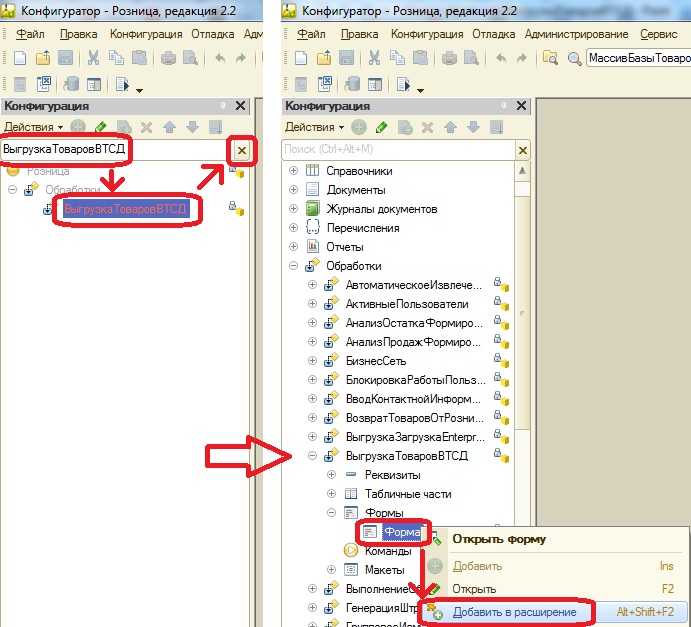Screen dimensions: 691x627
Task: Click МассивБазыТоваров search box in right toolbar
Action: [x=639, y=58]
